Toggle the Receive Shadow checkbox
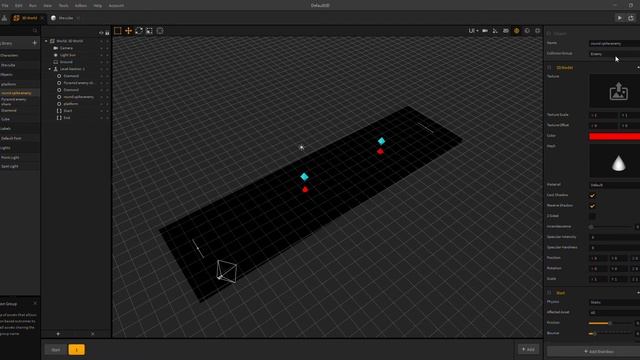 tap(592, 206)
